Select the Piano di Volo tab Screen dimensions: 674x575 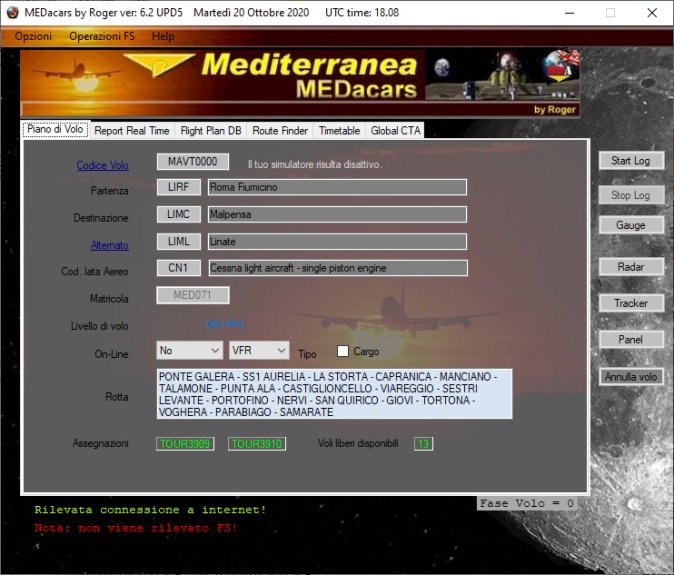point(55,129)
